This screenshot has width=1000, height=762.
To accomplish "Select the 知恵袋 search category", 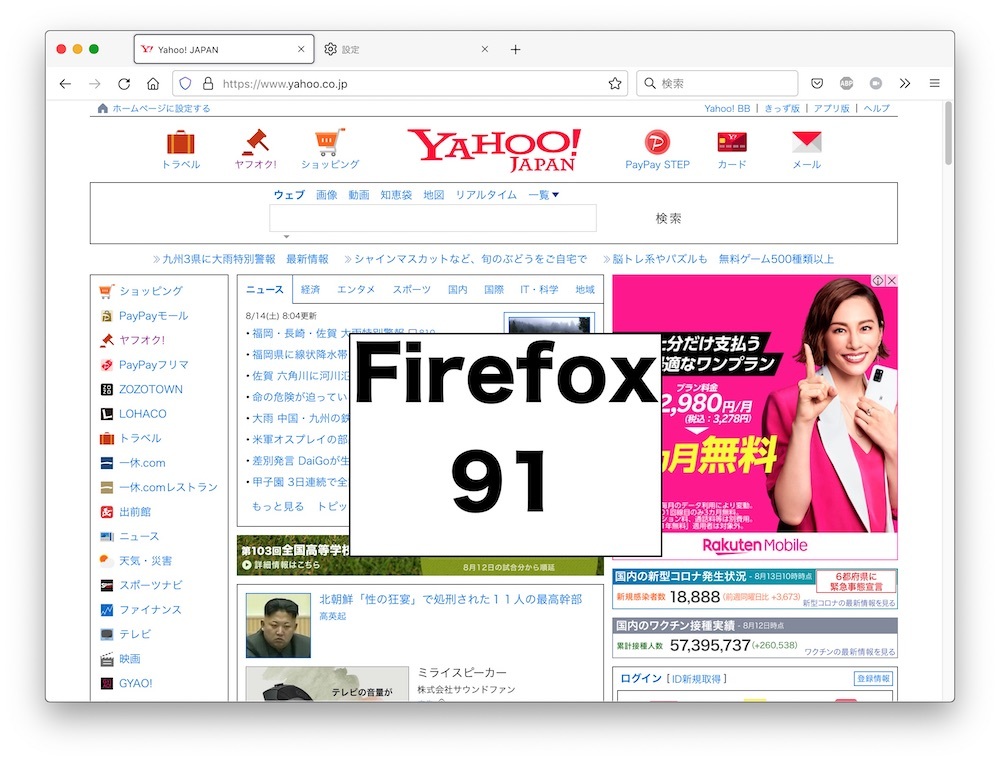I will (x=396, y=195).
